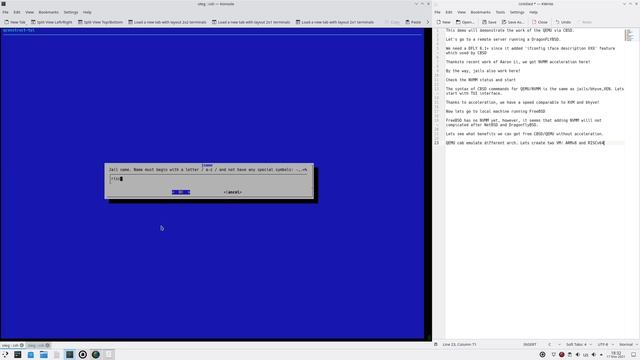Open Konsole File menu
This screenshot has height=360, width=640.
point(5,12)
